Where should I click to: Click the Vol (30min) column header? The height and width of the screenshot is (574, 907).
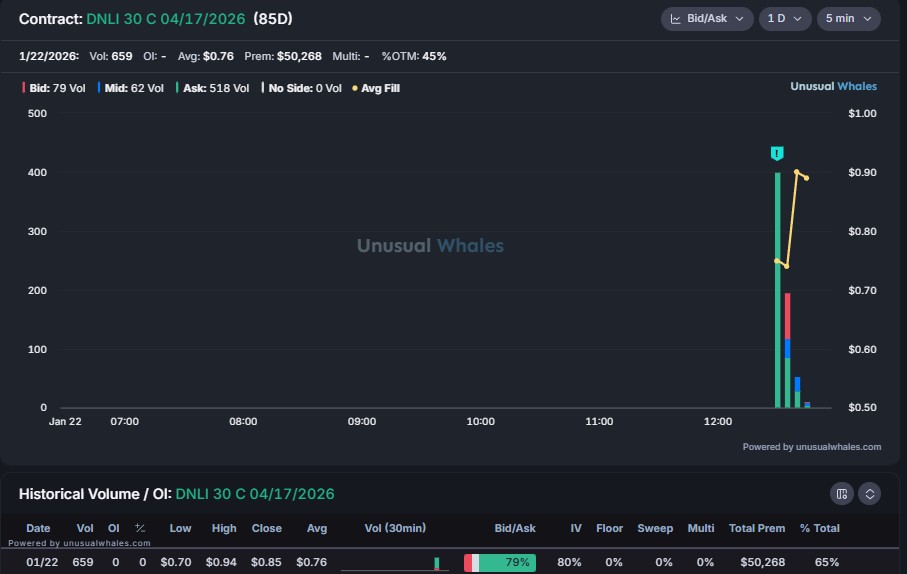click(395, 528)
